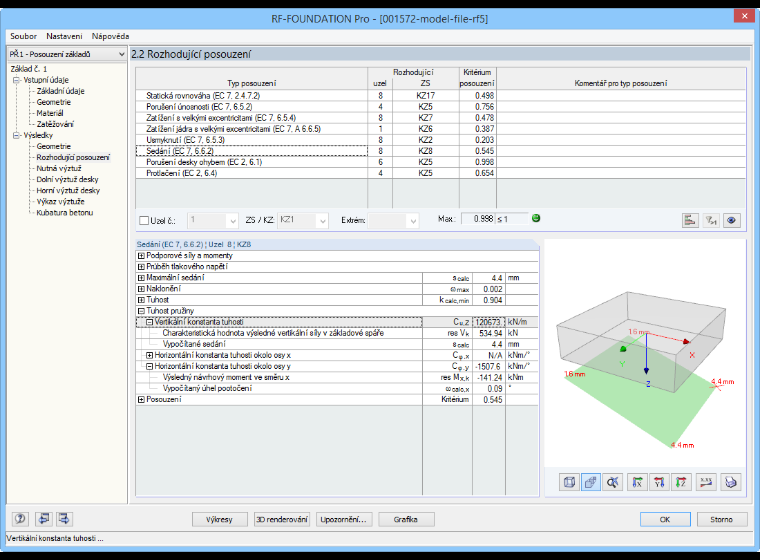
Task: Toggle wireframe view of the foundation
Action: coord(569,482)
